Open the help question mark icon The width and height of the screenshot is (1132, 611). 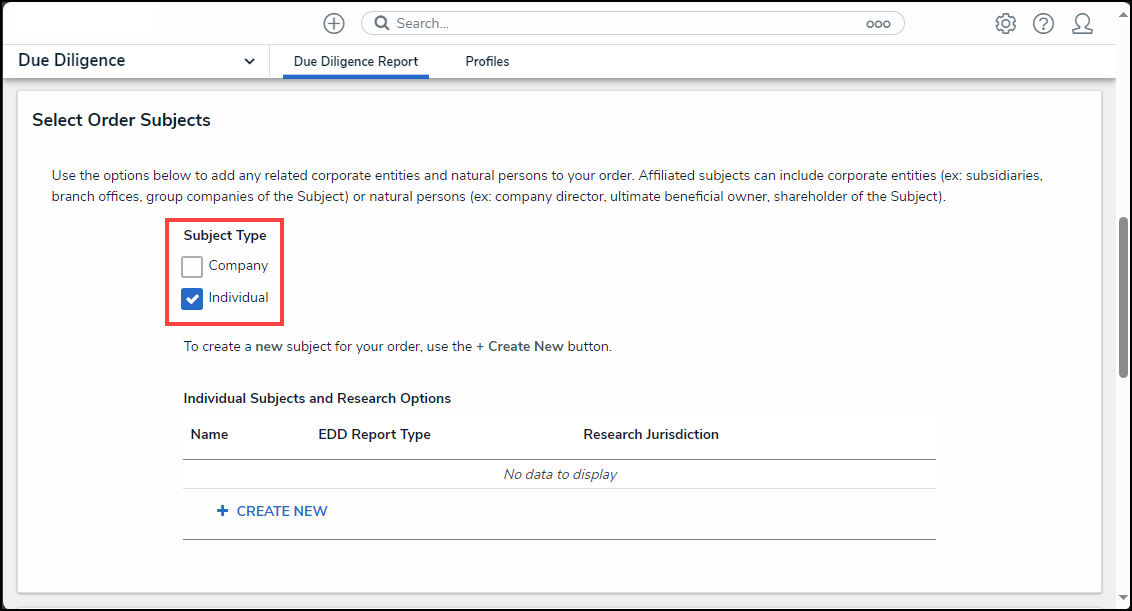pos(1043,24)
